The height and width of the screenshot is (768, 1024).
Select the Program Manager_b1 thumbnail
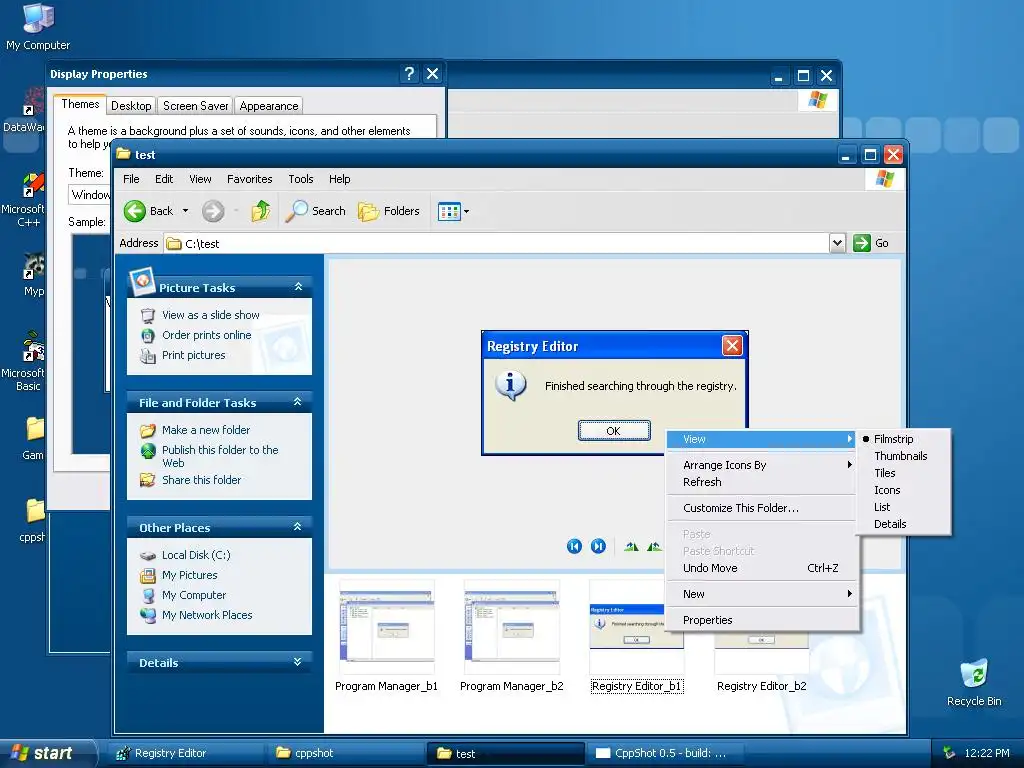(x=387, y=628)
